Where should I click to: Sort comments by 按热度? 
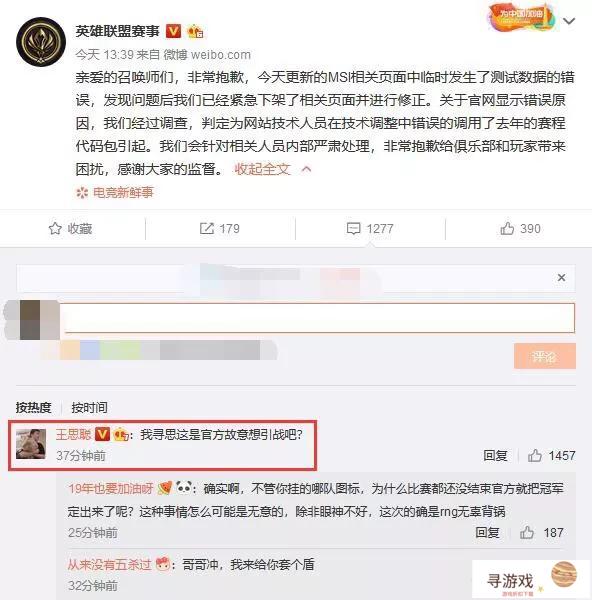34,408
